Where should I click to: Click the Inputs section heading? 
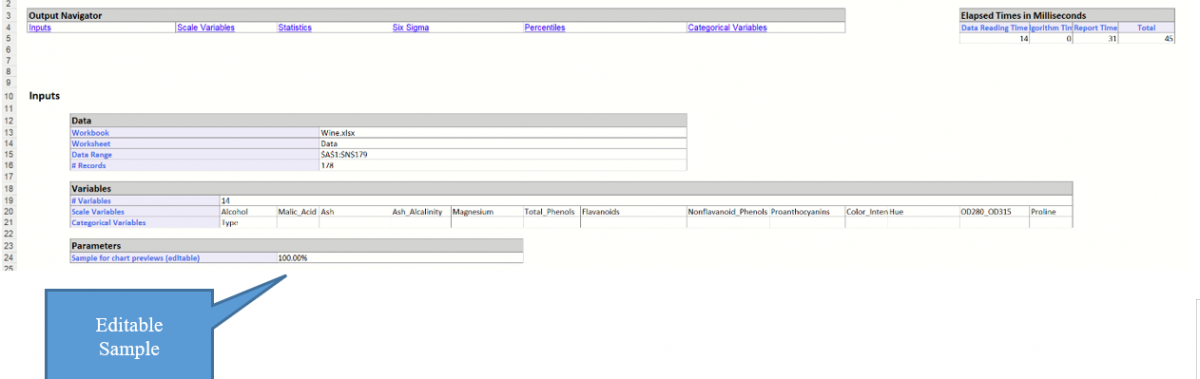(45, 96)
